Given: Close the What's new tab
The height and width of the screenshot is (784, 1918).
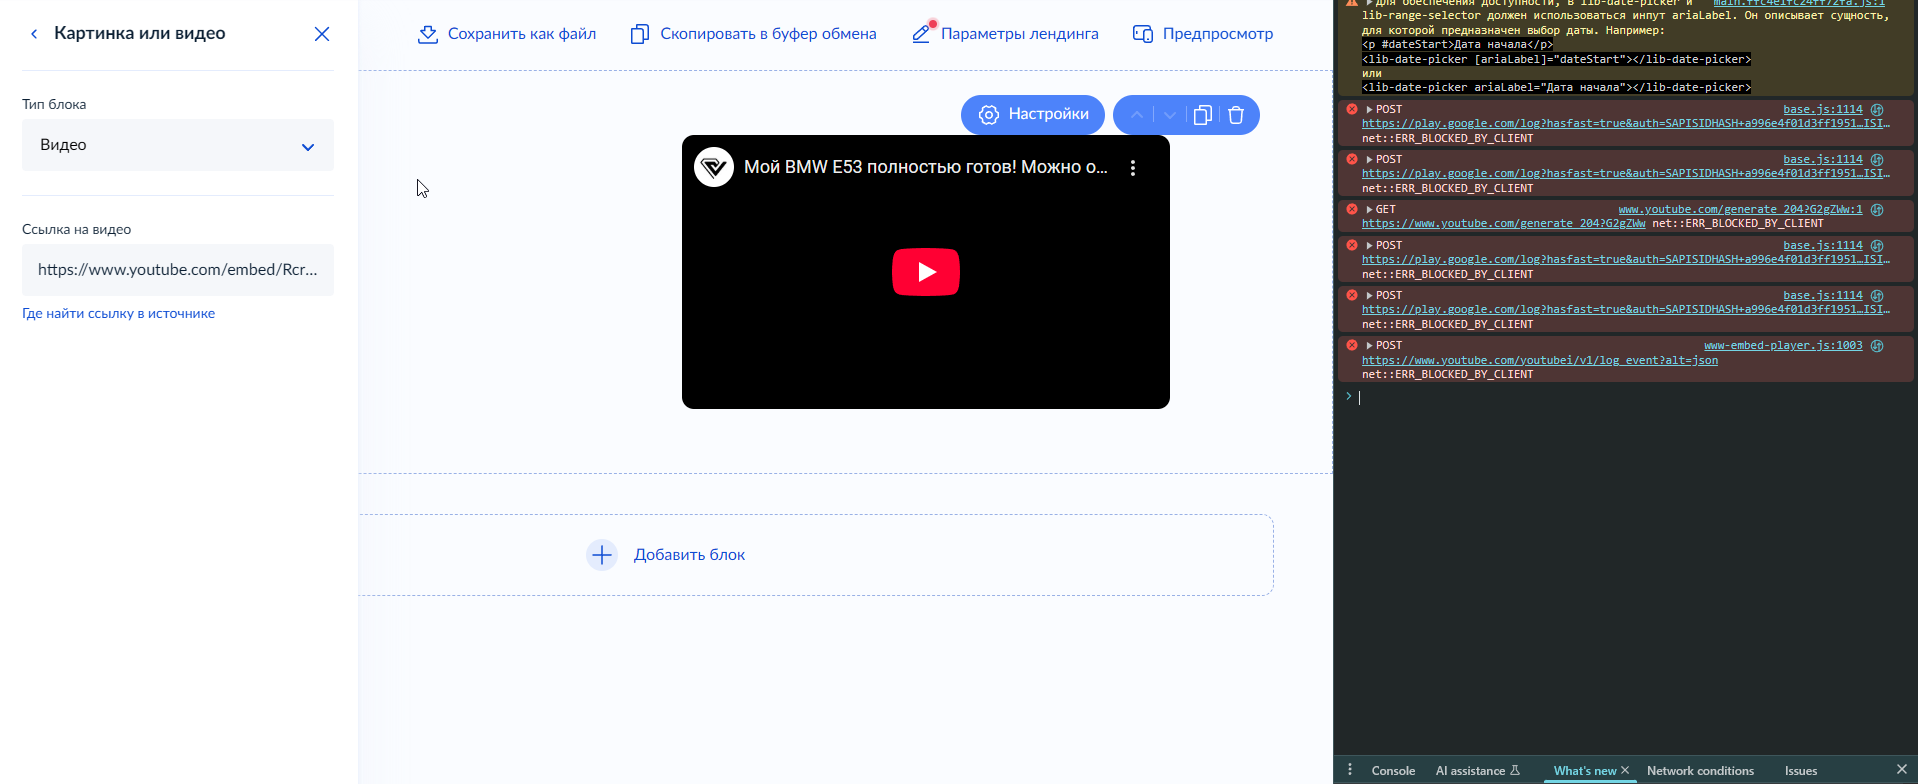Looking at the screenshot, I should (1625, 770).
